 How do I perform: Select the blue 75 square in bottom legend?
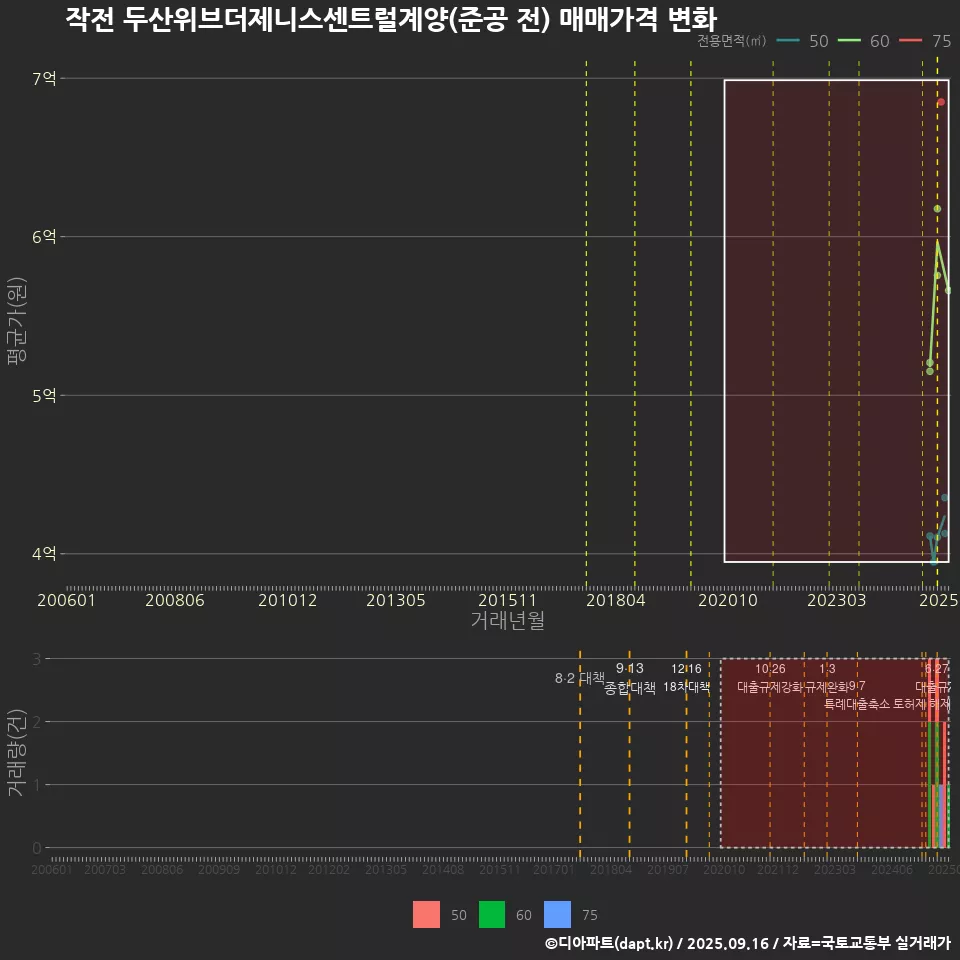coord(557,915)
